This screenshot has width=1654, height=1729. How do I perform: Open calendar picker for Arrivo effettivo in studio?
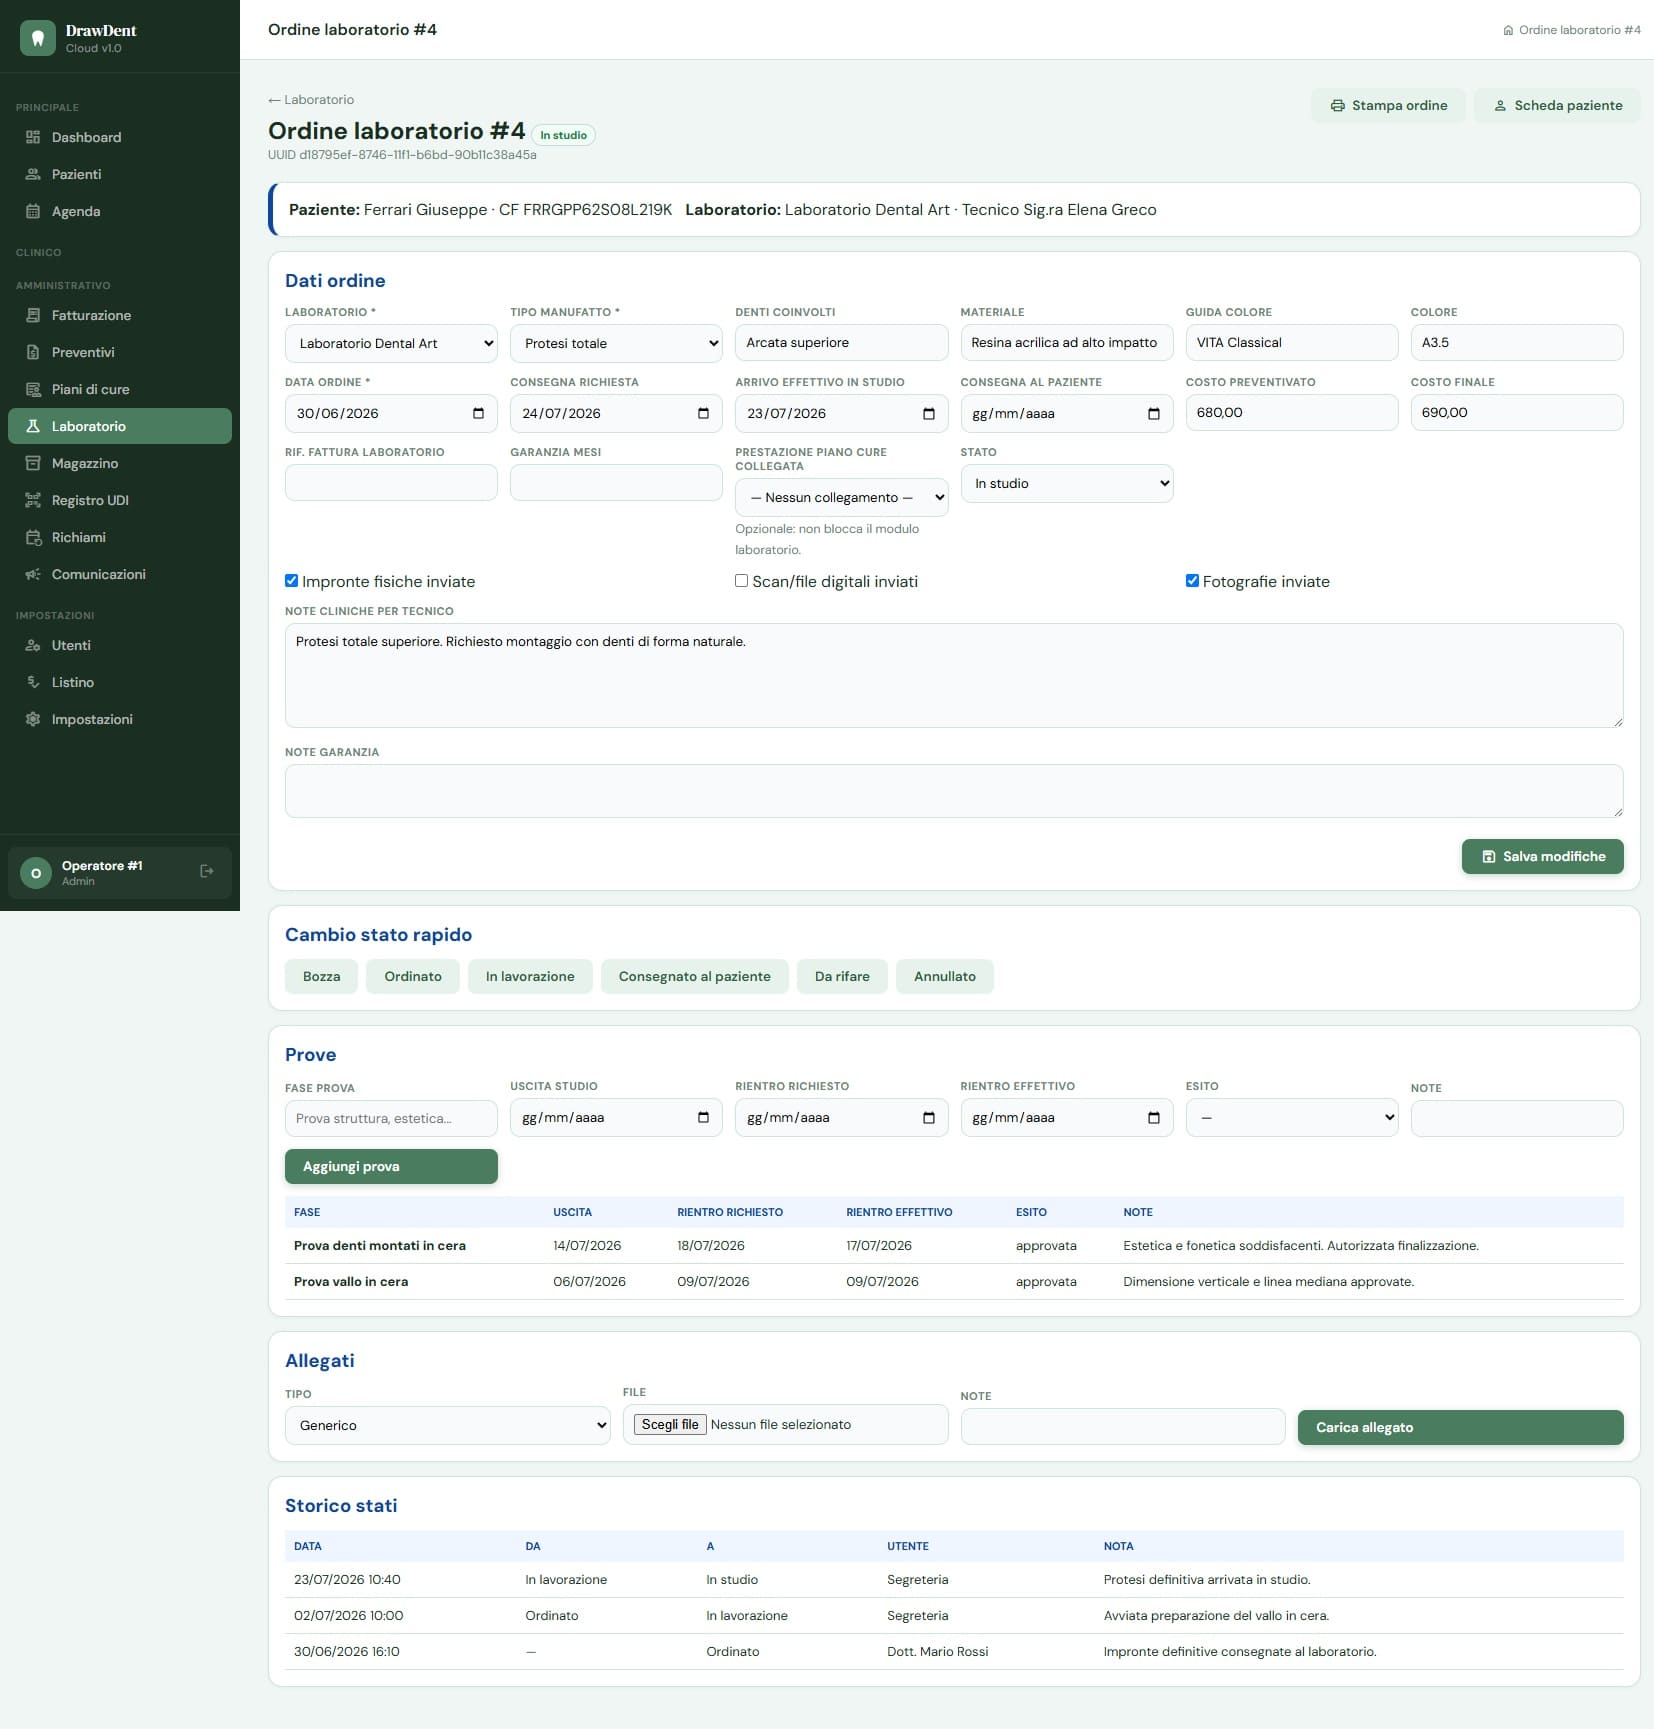(x=928, y=413)
